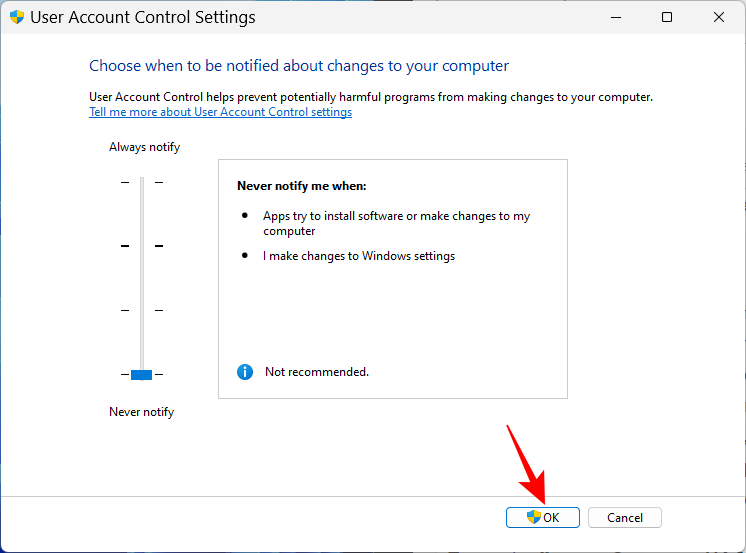The image size is (746, 553).
Task: Set the slider to the second tick from top
Action: click(x=142, y=246)
